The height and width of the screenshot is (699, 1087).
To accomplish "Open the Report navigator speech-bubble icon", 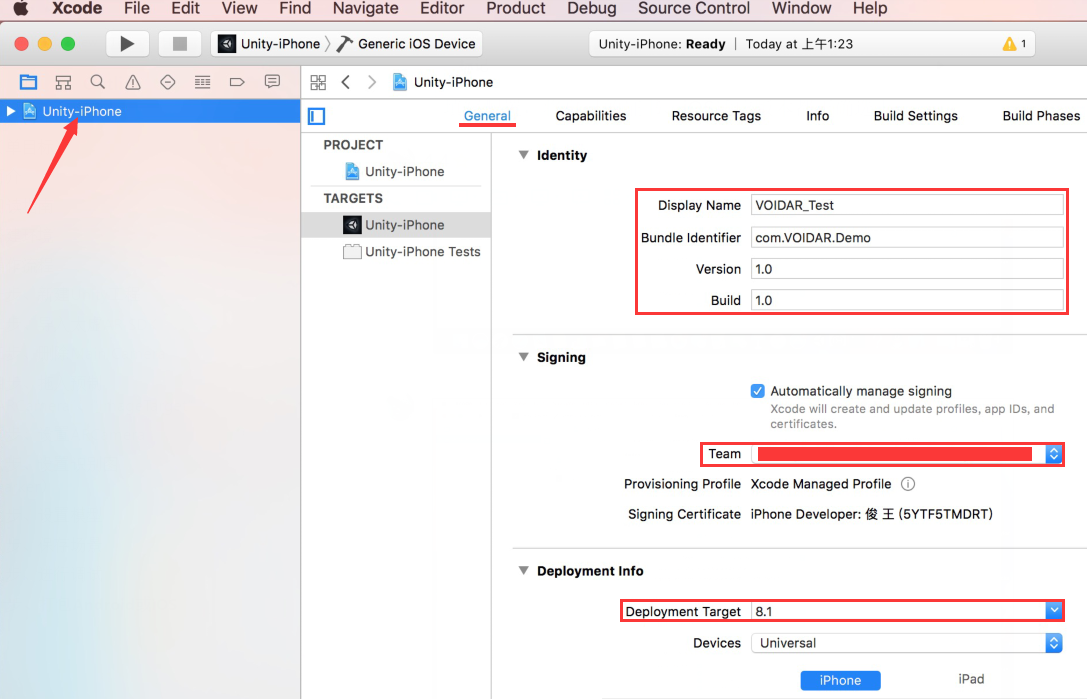I will click(x=272, y=82).
